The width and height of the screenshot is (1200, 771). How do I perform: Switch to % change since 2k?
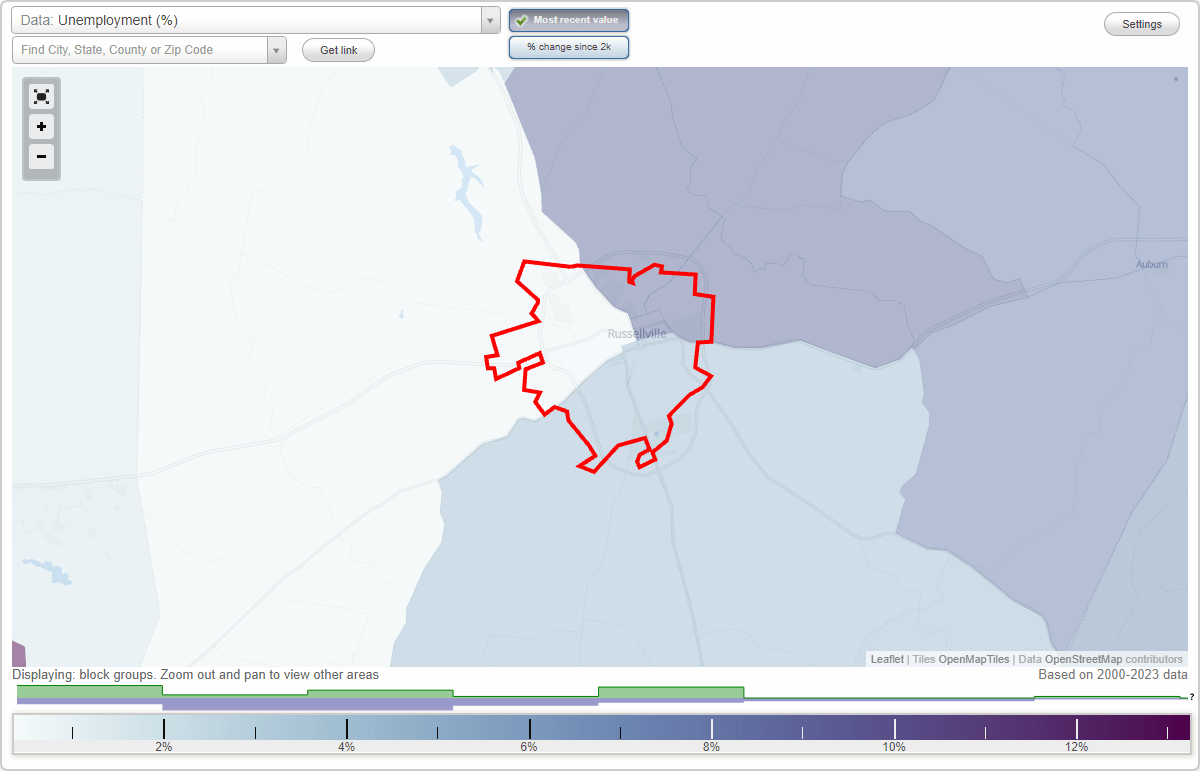[x=568, y=47]
